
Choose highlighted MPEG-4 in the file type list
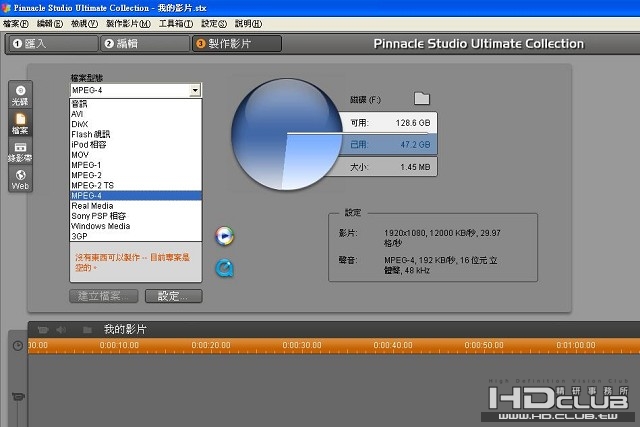click(x=136, y=196)
